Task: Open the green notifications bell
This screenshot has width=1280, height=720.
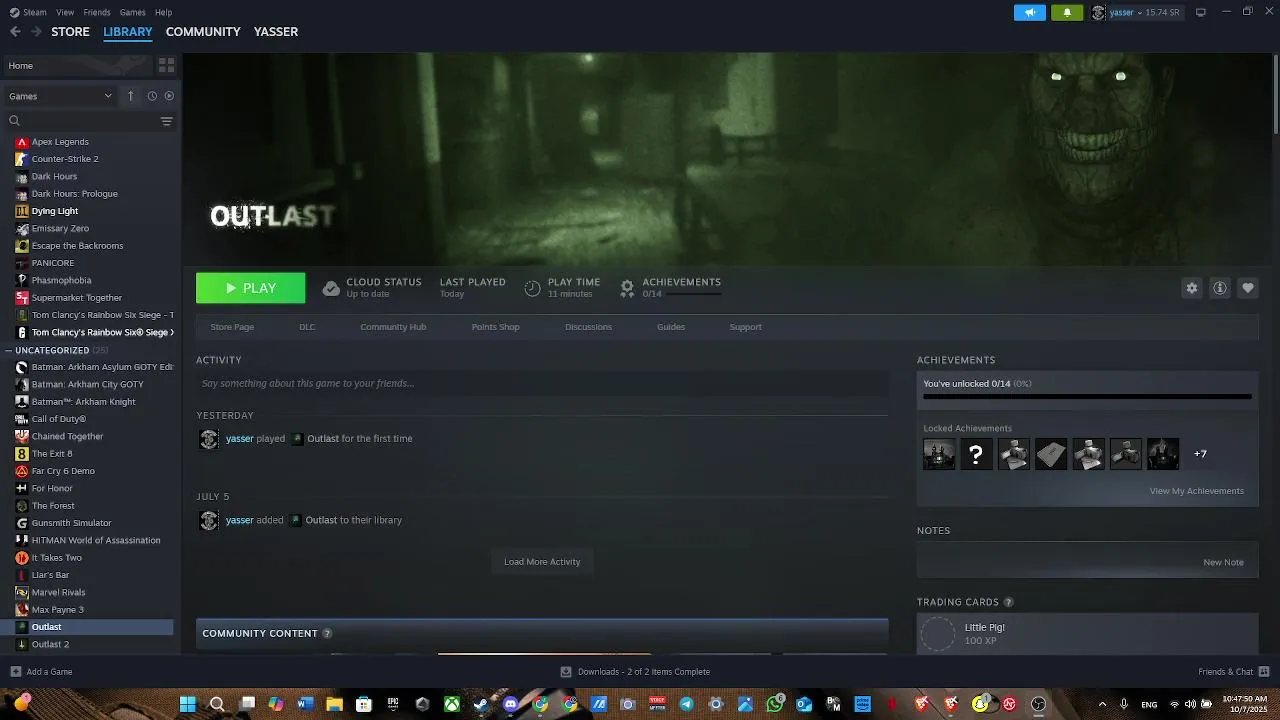Action: coord(1067,12)
